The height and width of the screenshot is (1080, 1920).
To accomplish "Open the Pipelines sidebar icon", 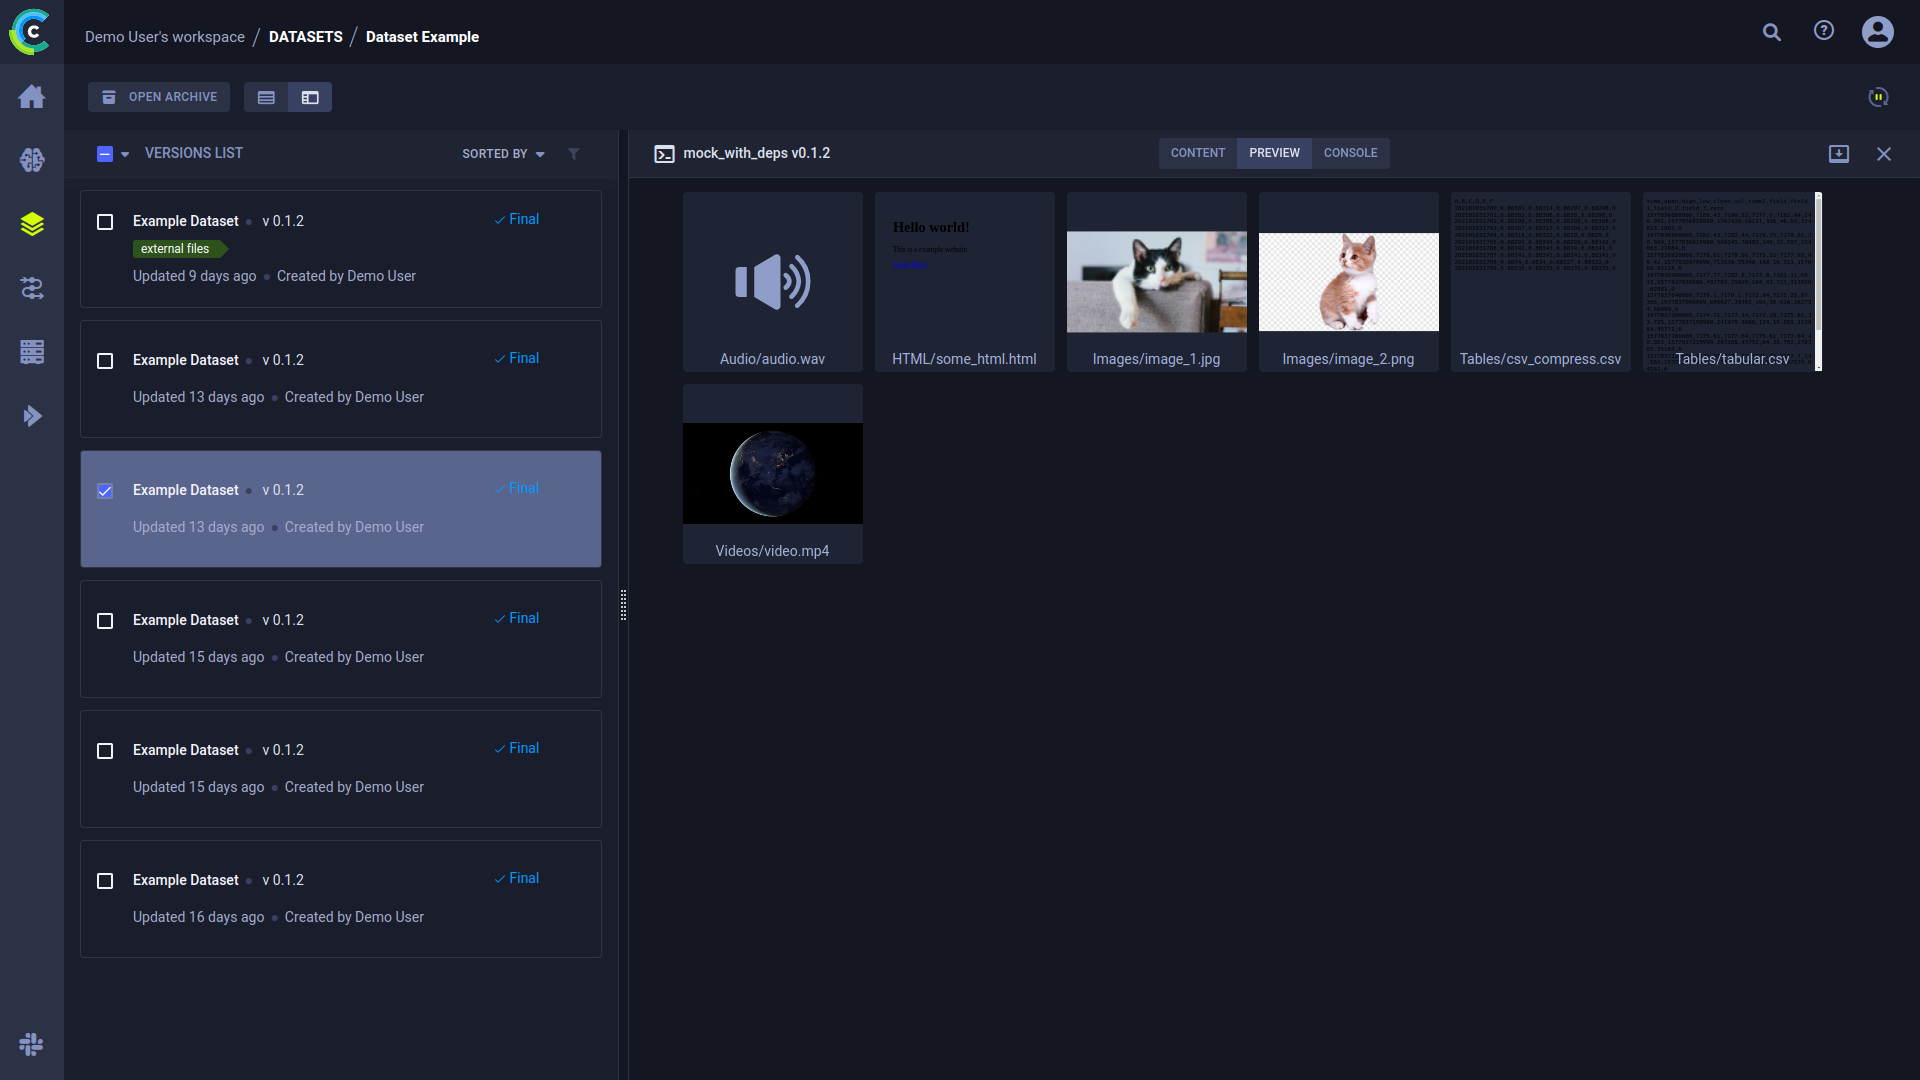I will point(32,288).
